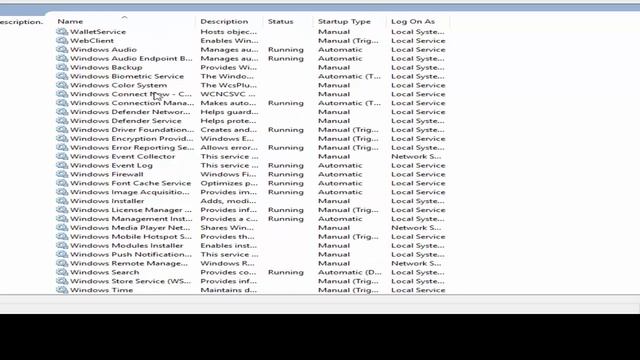Click the icon beside Windows Image Acquisition
The height and width of the screenshot is (360, 640).
[x=62, y=192]
